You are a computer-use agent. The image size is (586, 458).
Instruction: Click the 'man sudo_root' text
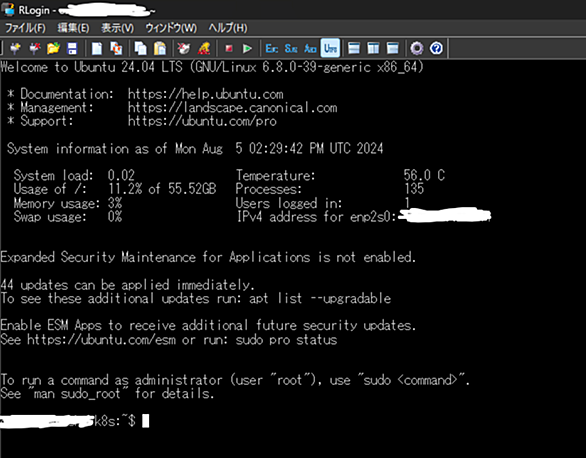click(x=77, y=393)
